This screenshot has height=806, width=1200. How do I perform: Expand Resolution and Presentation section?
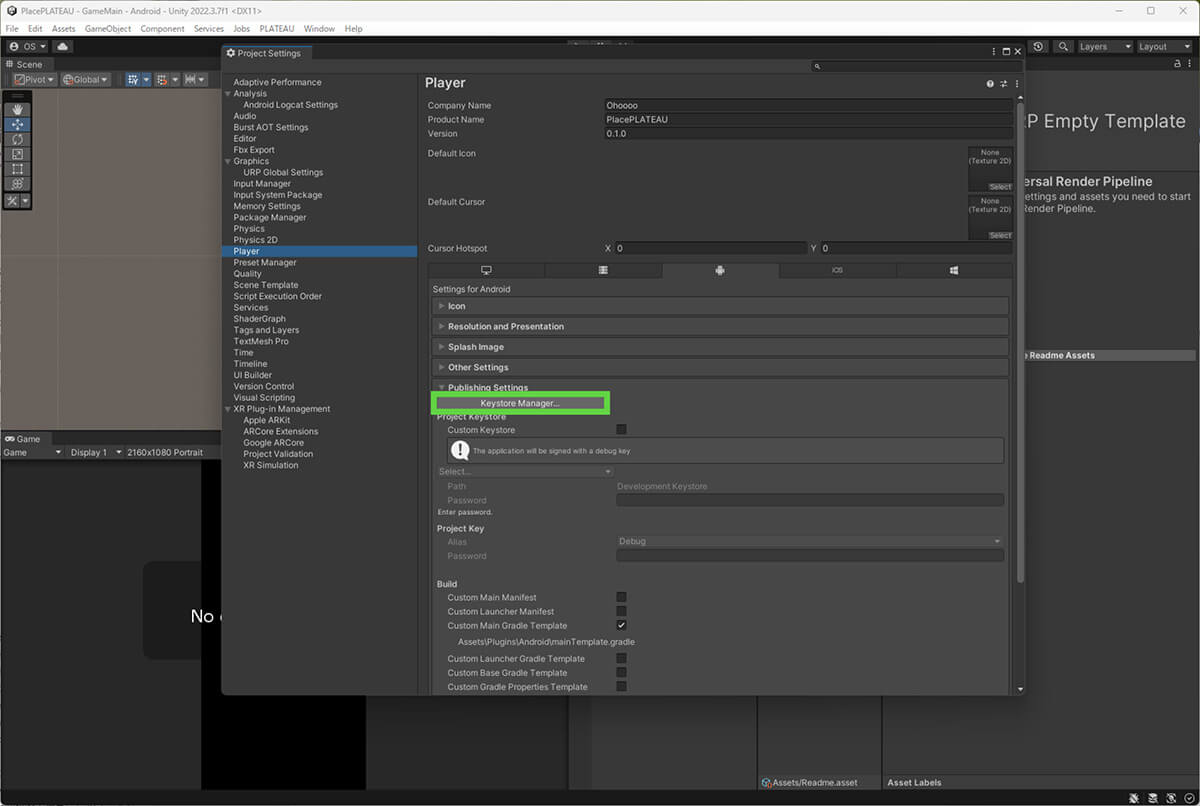[x=720, y=326]
